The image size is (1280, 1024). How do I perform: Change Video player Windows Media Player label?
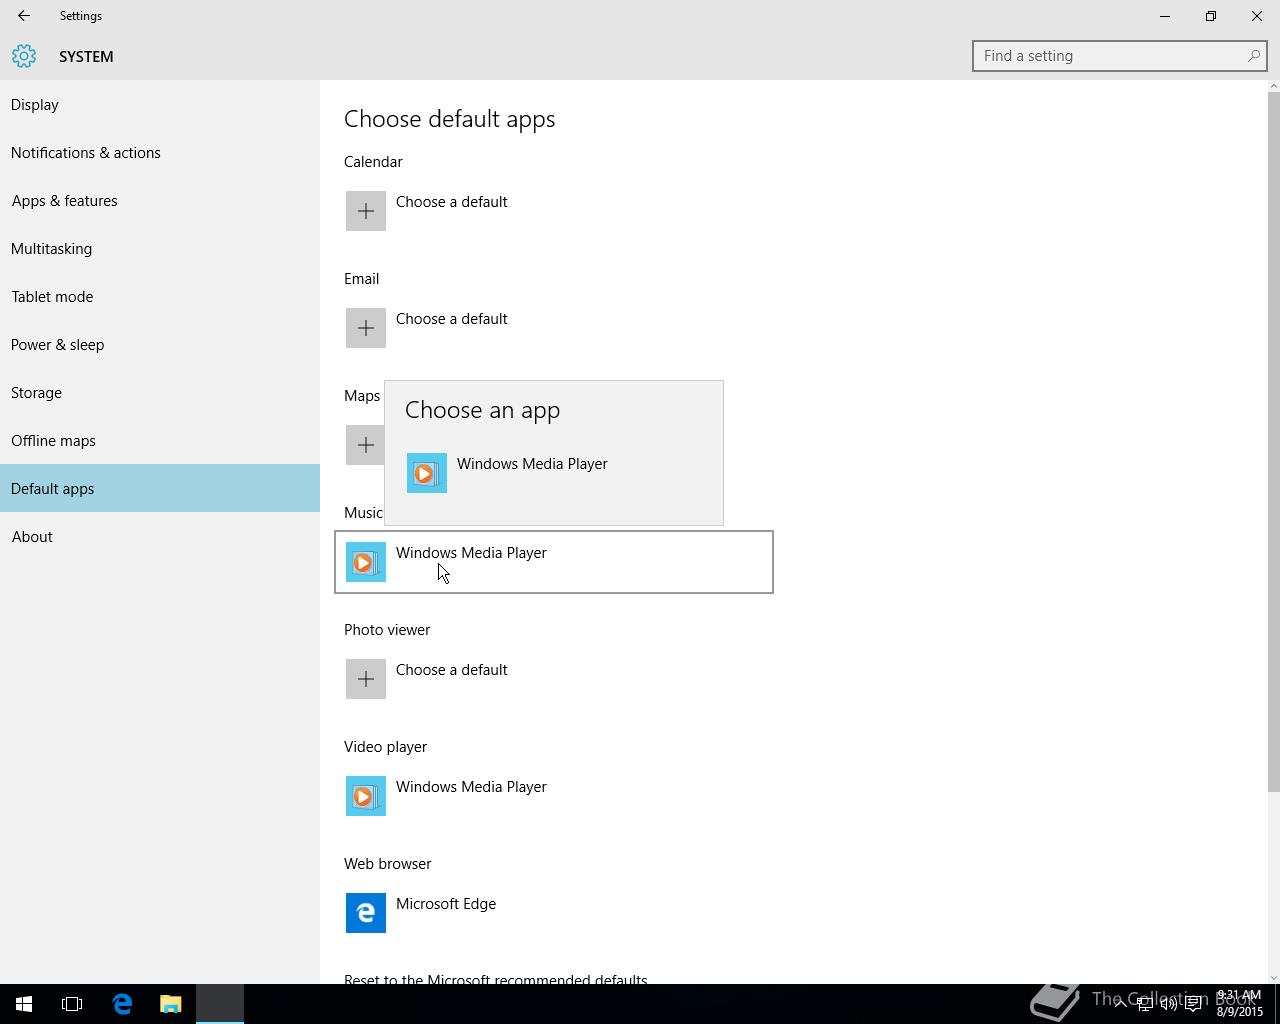click(471, 787)
